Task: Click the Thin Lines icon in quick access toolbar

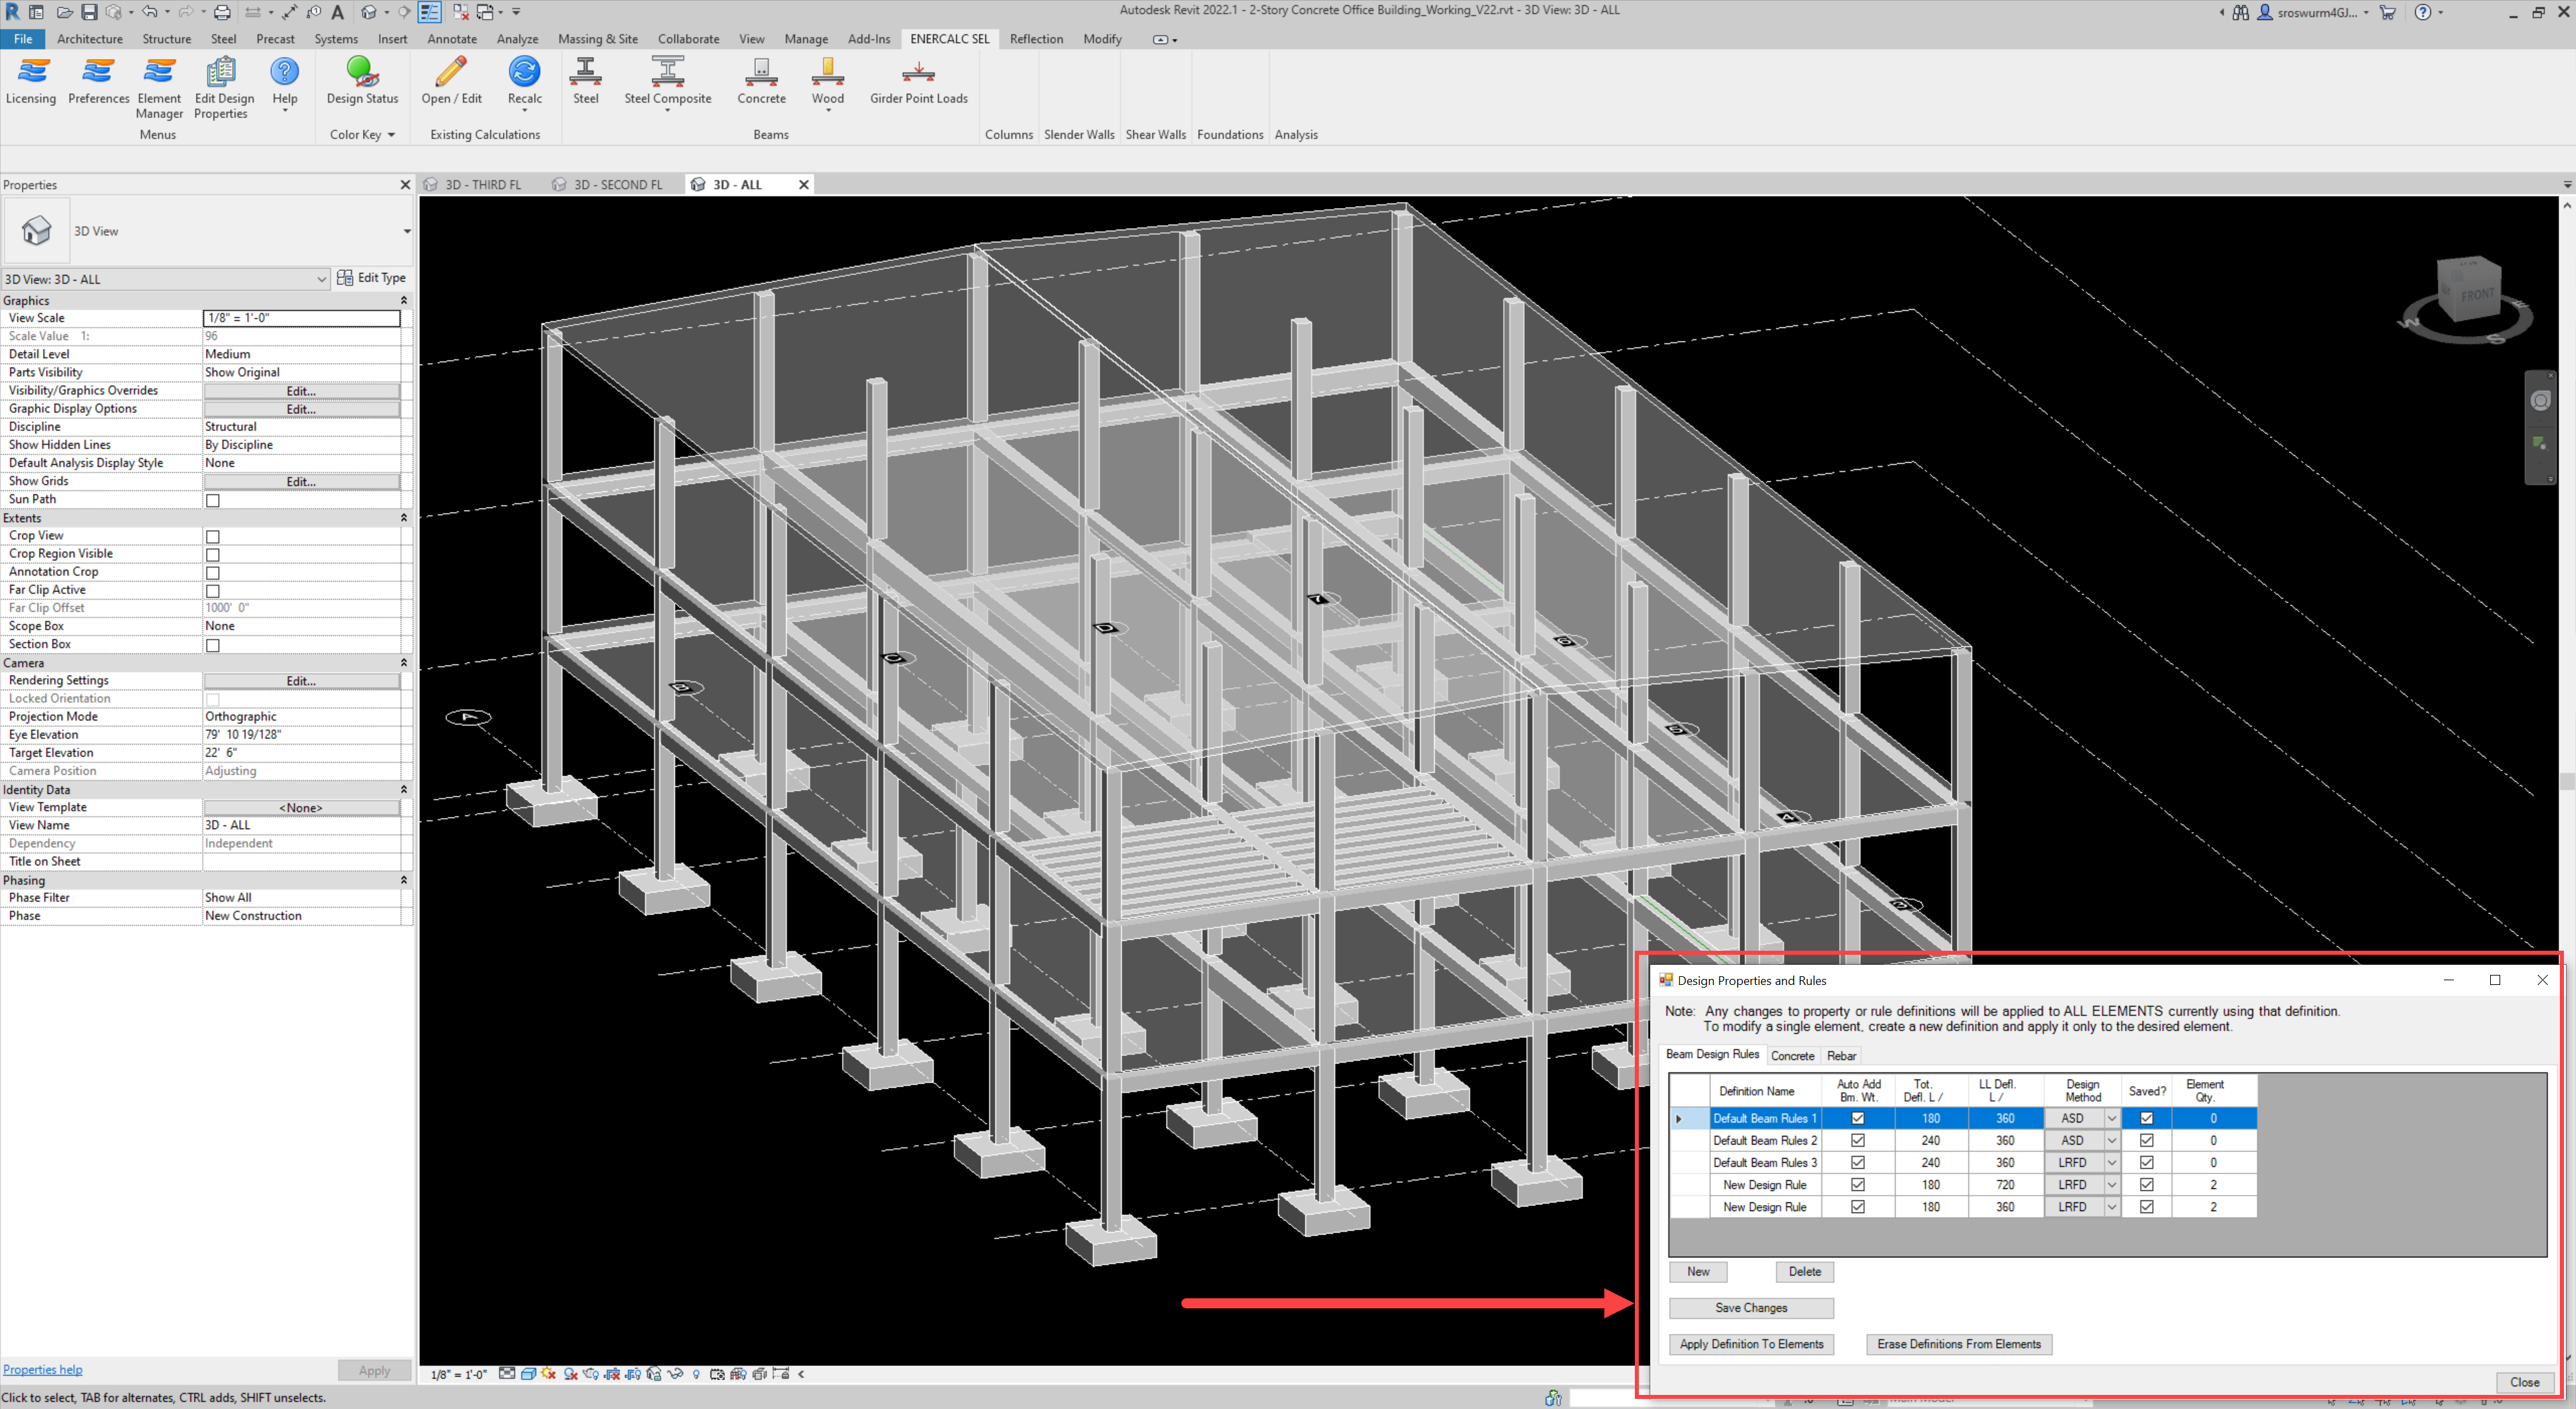Action: point(429,12)
